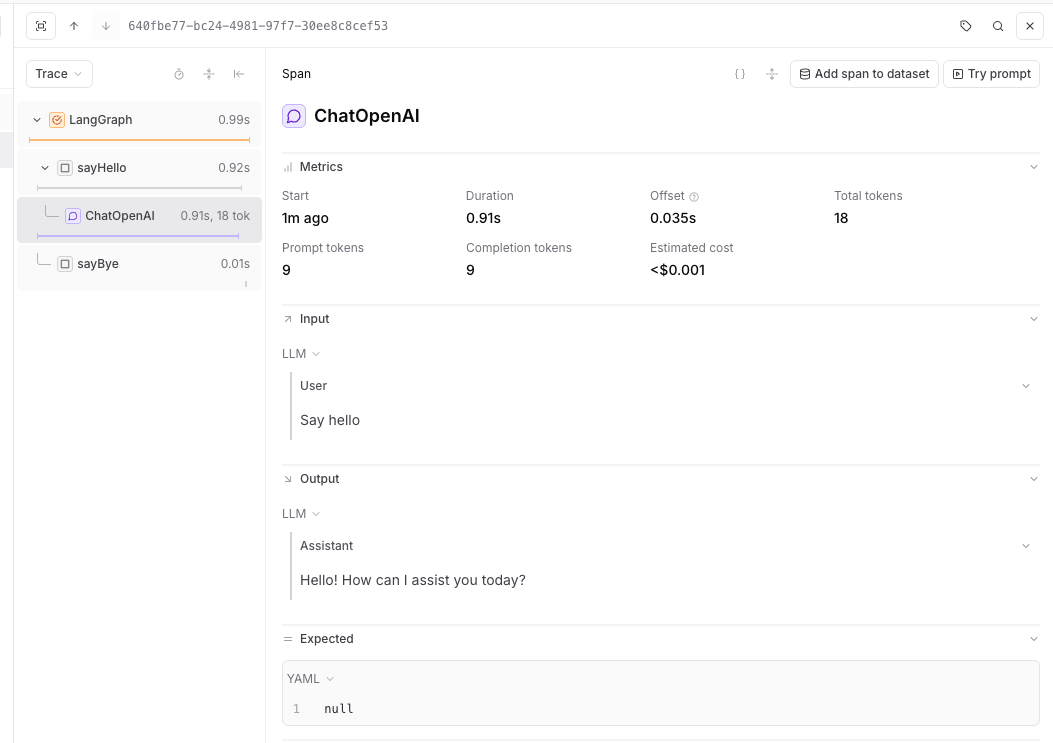Collapse the sayHello tree node
The width and height of the screenshot is (1053, 743).
pos(45,168)
